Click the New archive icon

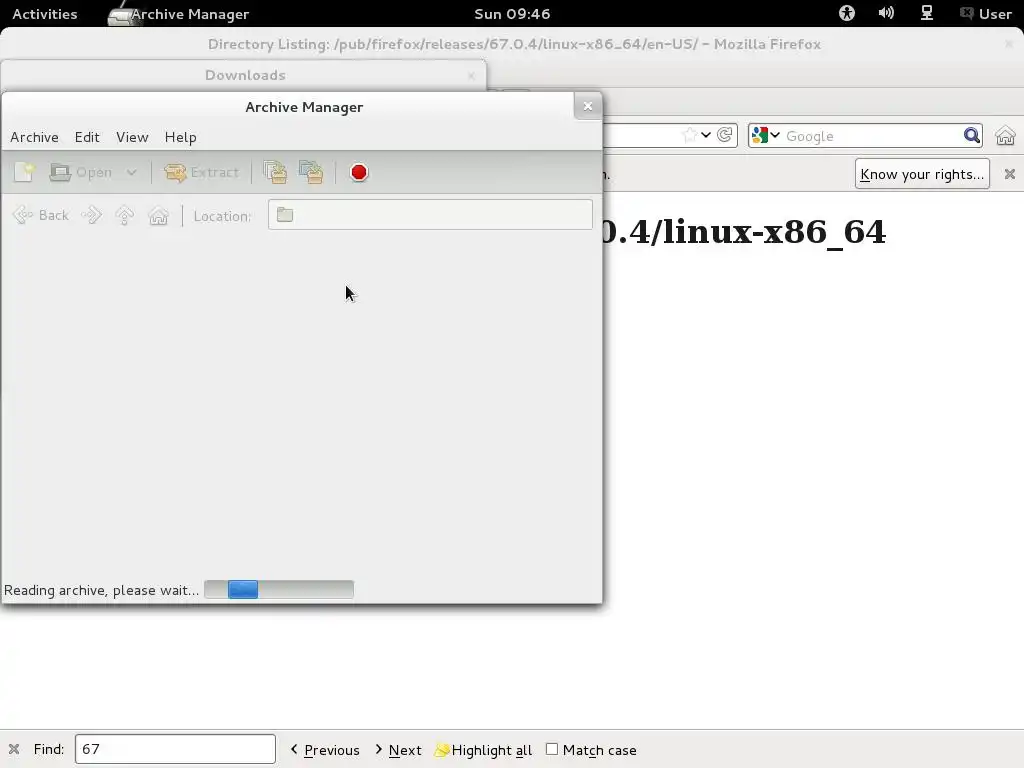(24, 172)
